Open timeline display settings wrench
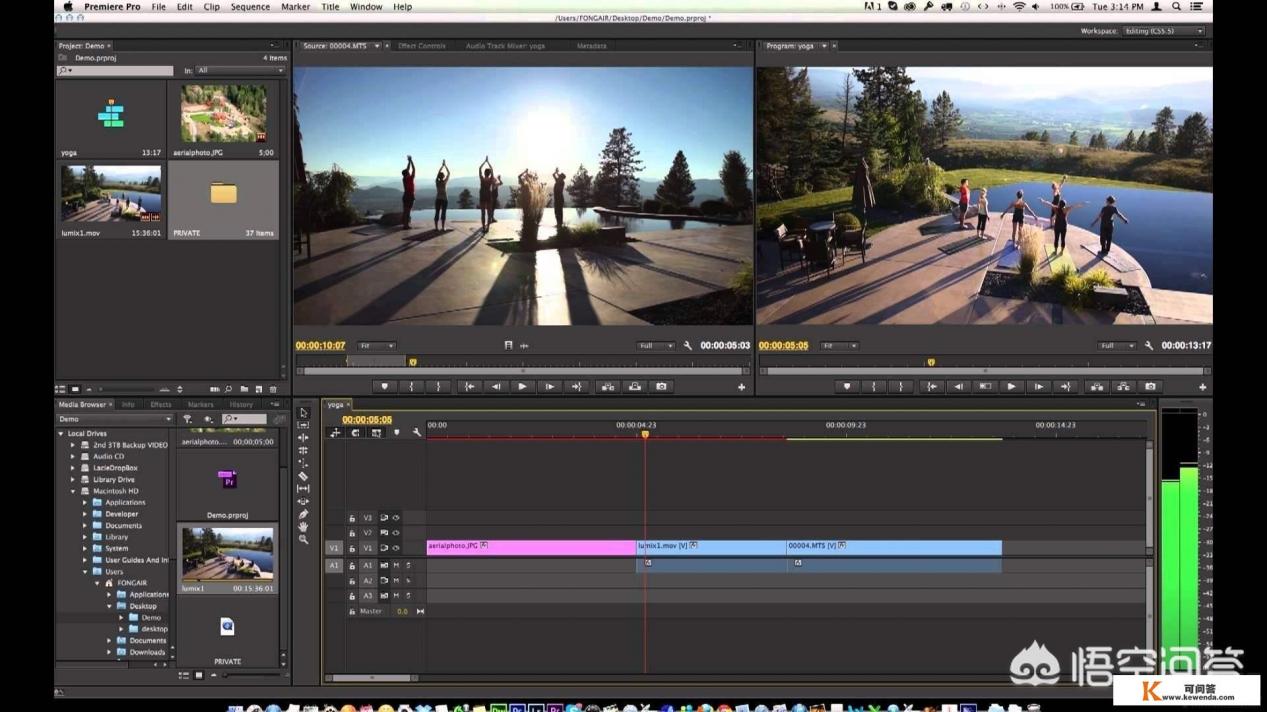Viewport: 1267px width, 712px height. (417, 433)
